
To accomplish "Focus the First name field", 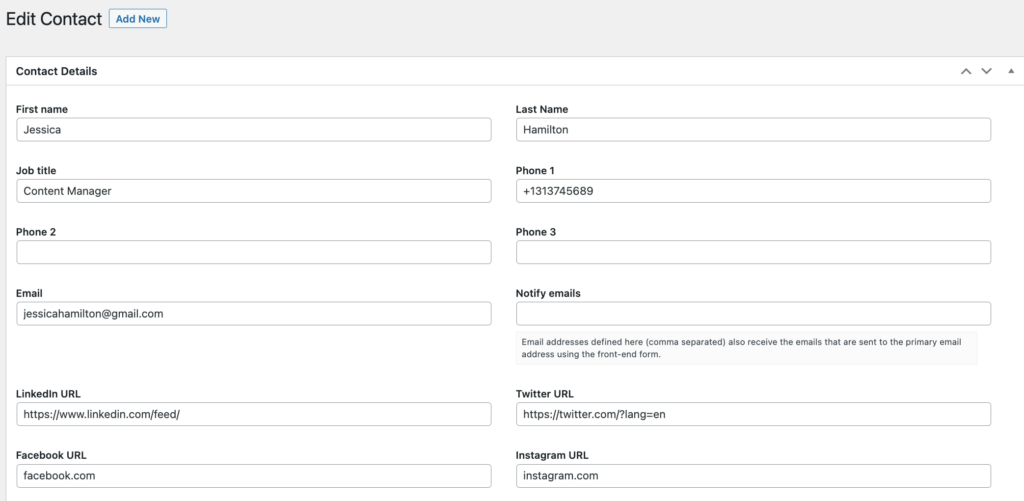I will (253, 129).
